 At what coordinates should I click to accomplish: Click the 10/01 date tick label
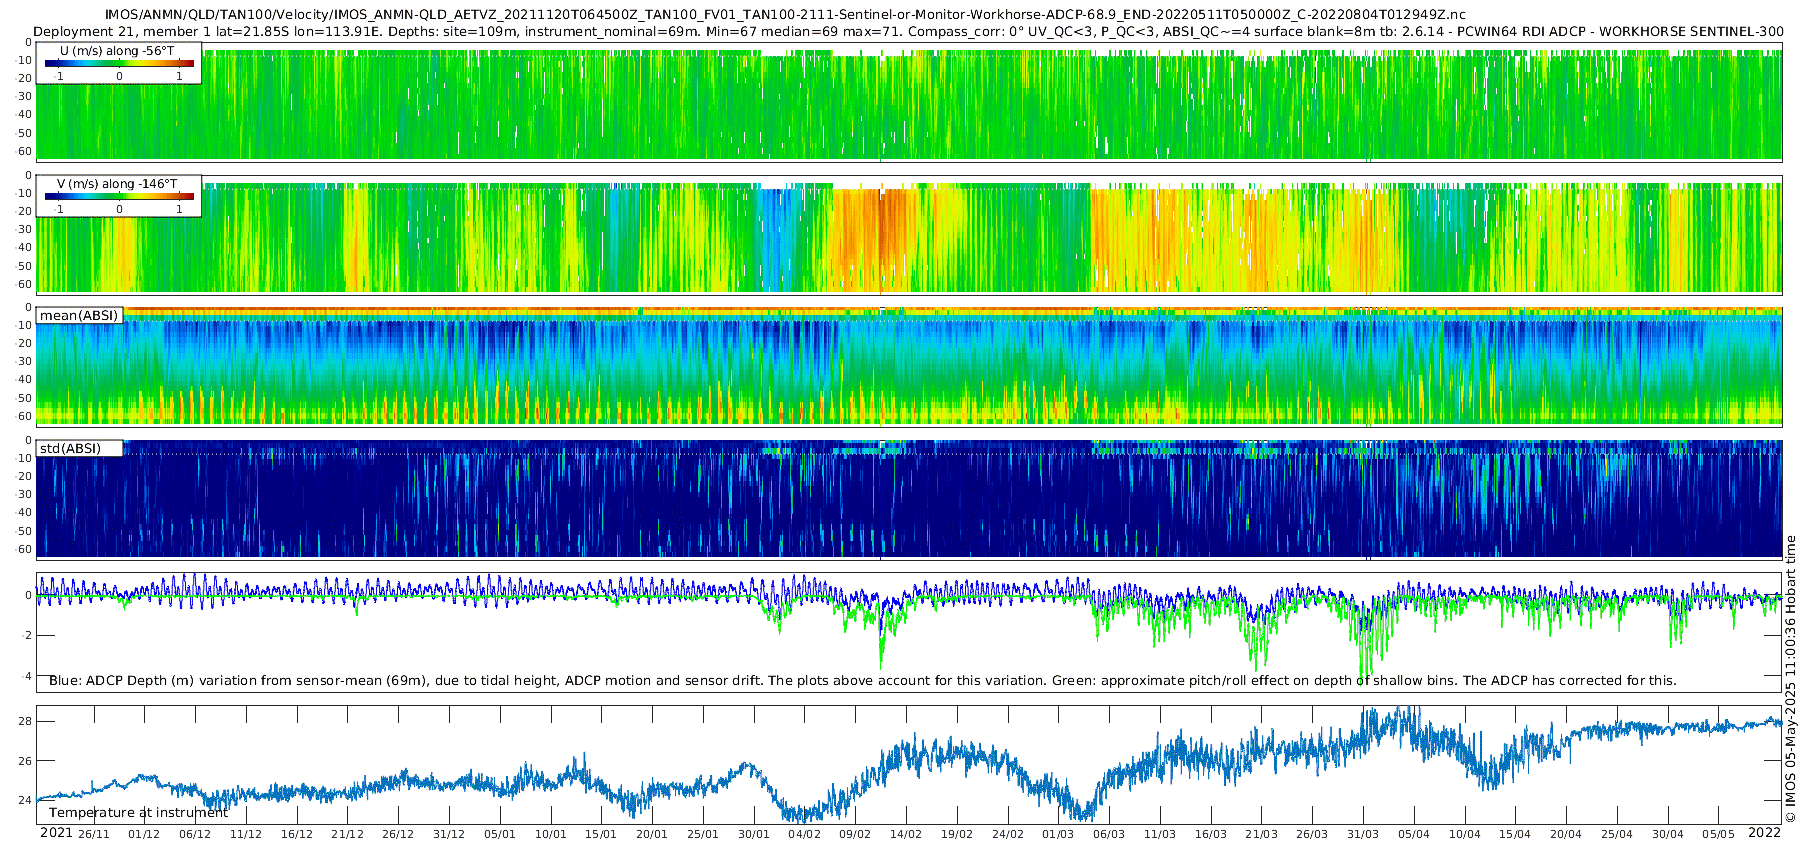point(550,834)
